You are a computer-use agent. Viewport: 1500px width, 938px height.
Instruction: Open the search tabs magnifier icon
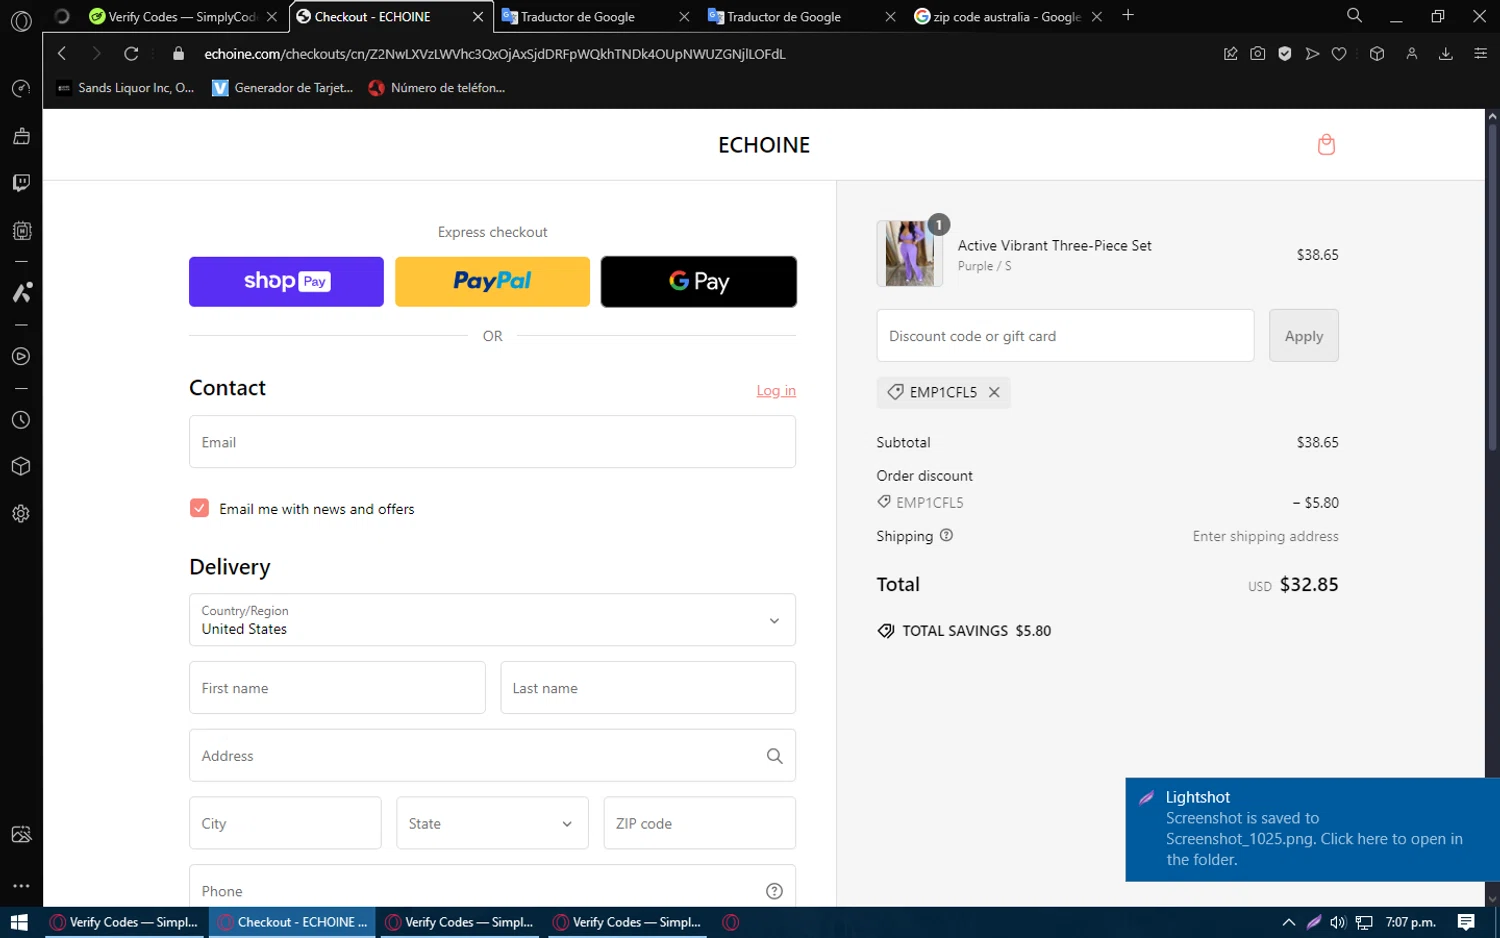1354,16
